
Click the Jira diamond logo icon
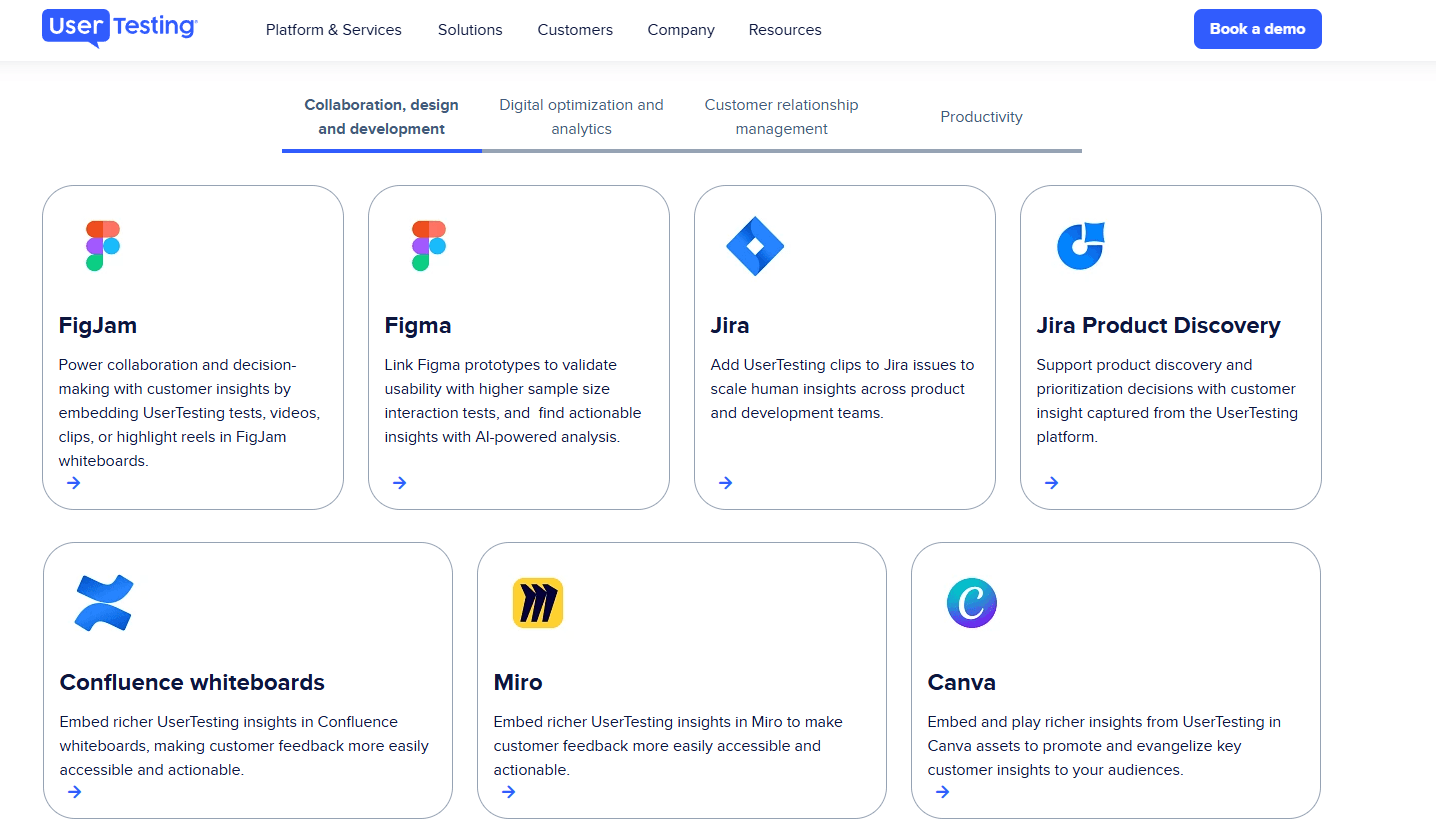[x=755, y=246]
